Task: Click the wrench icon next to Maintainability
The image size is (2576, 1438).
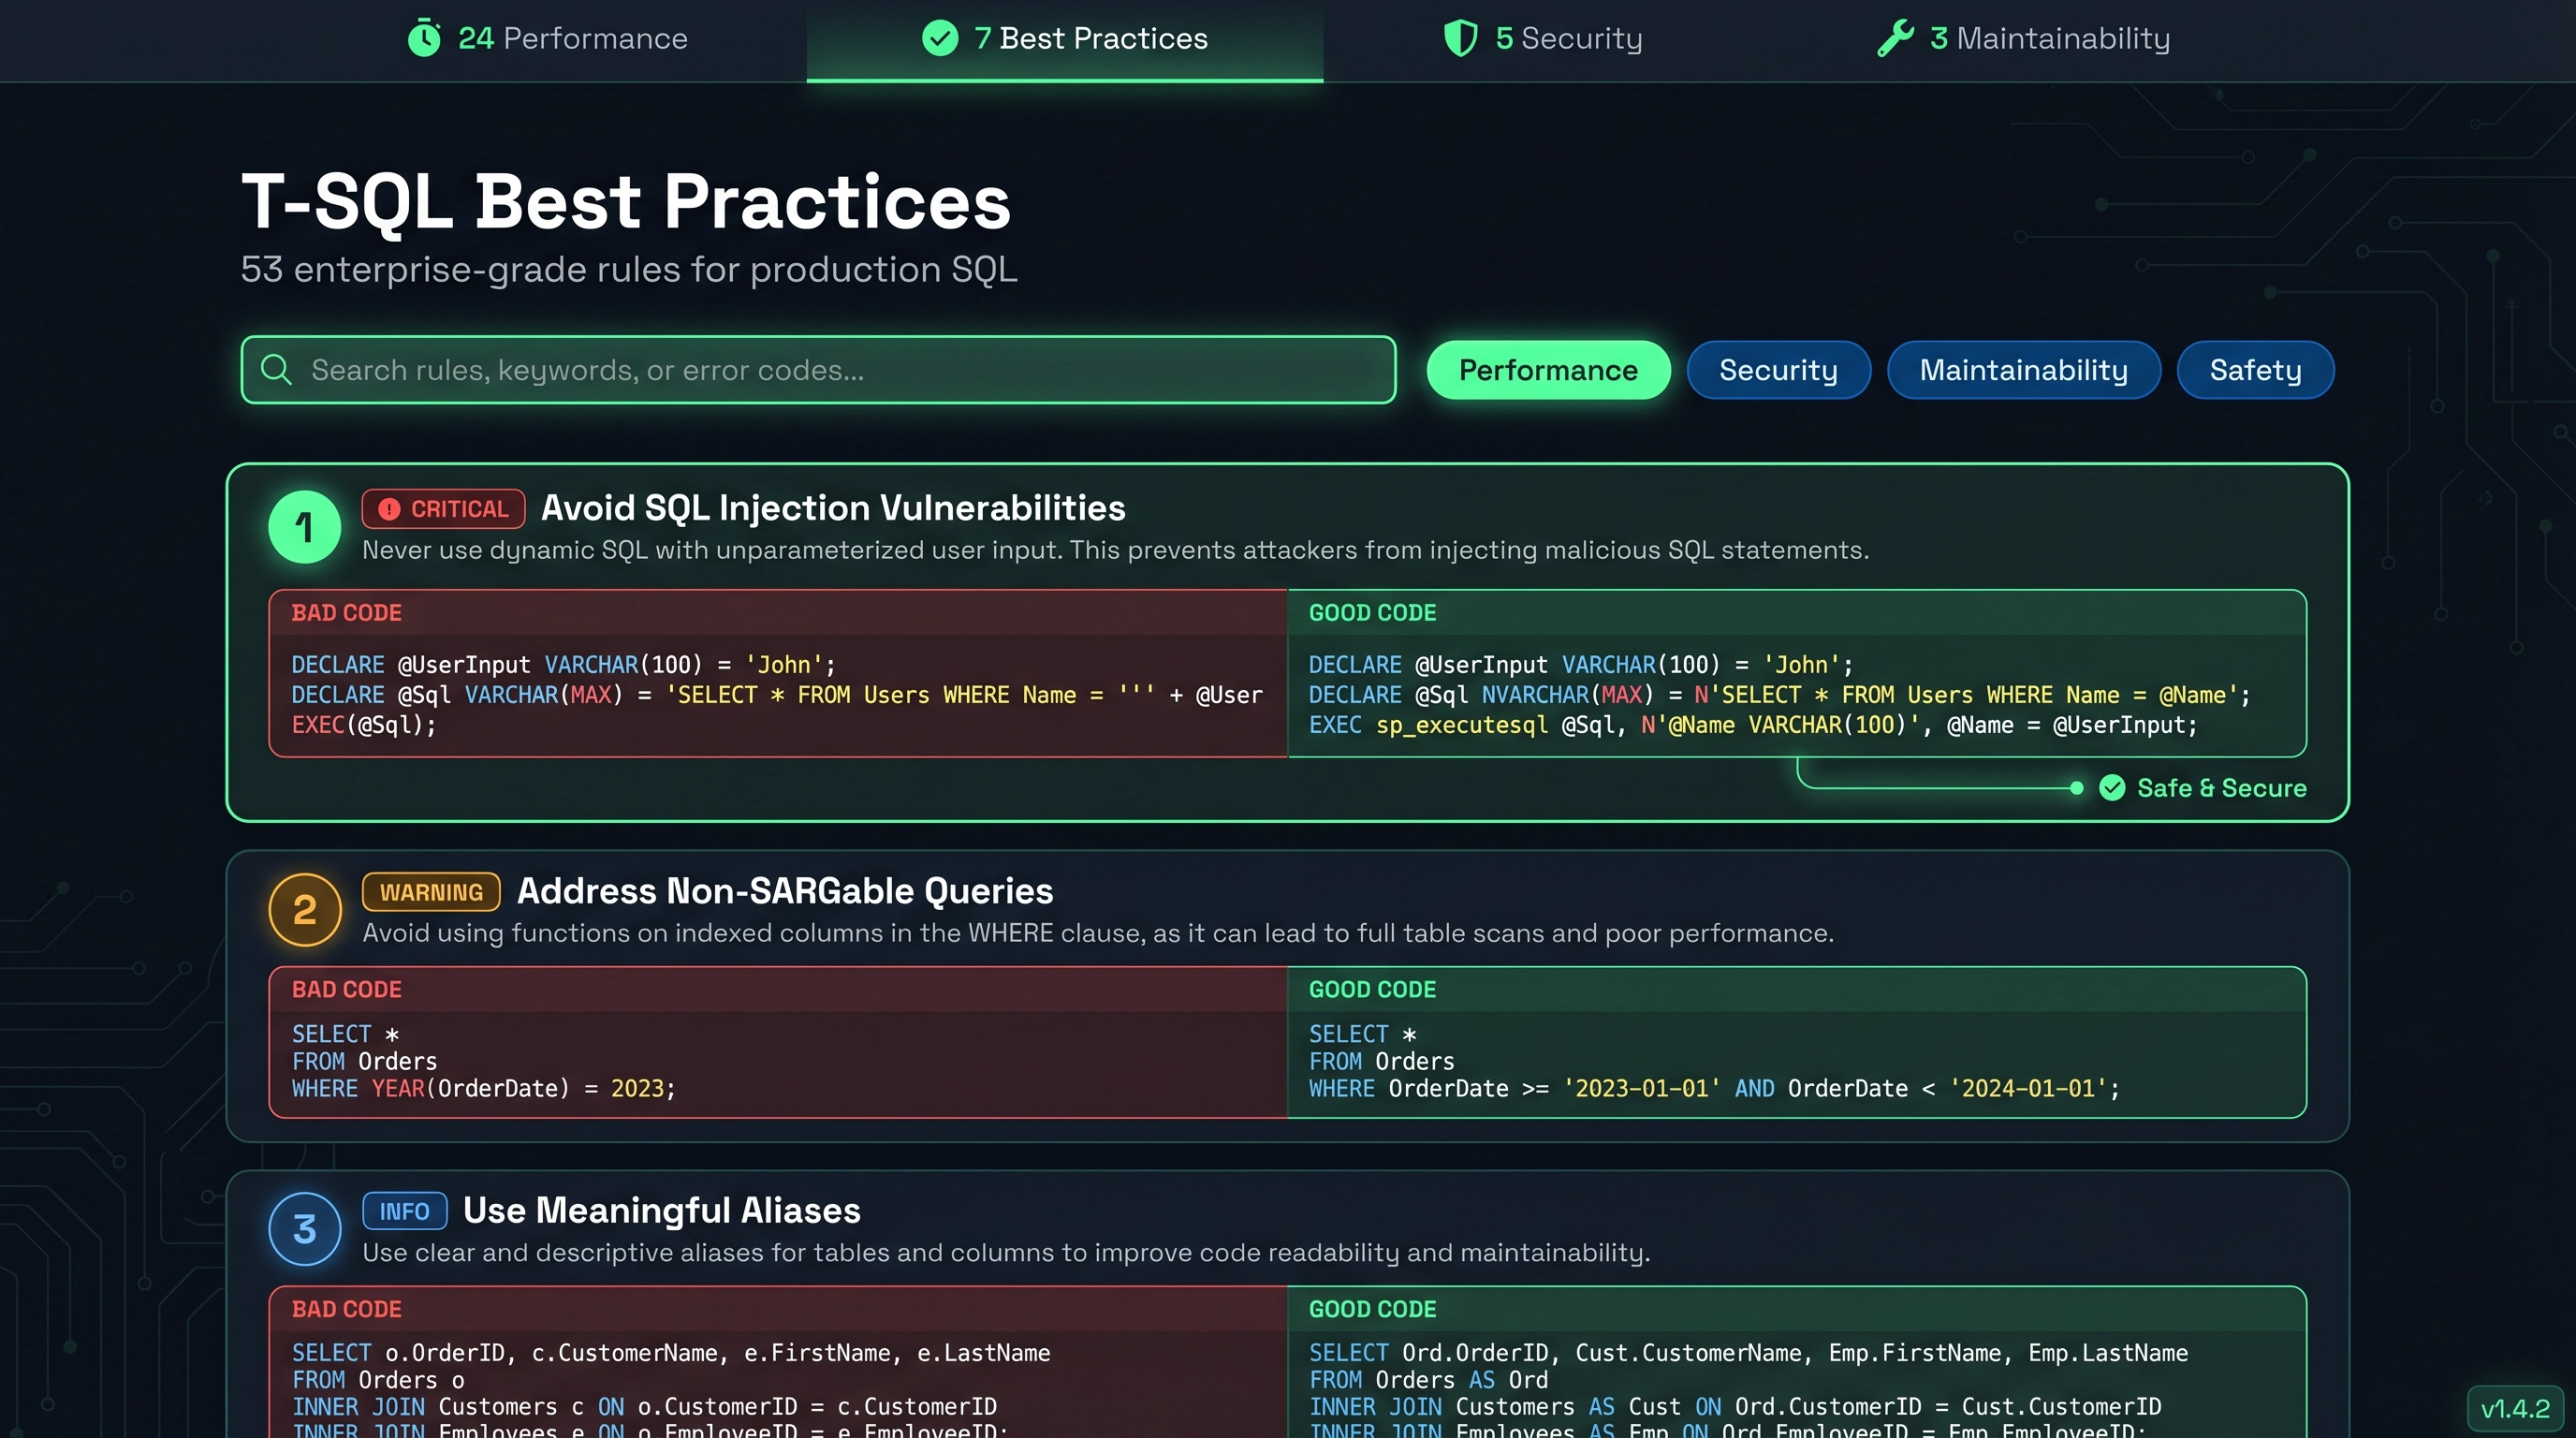Action: coord(1896,38)
